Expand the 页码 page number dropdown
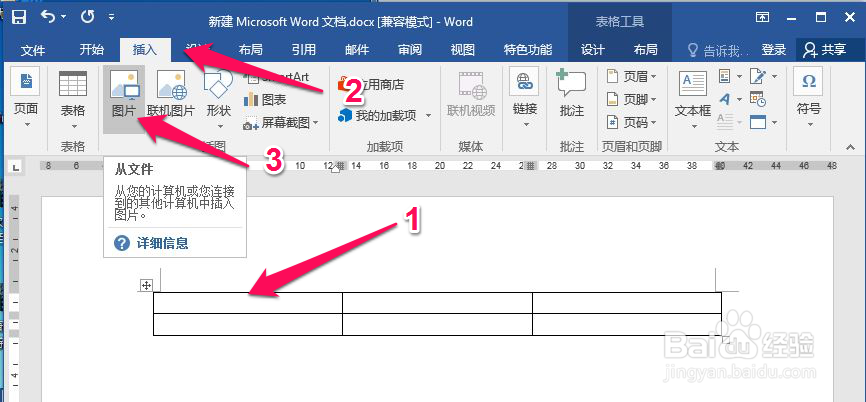This screenshot has width=866, height=402. [654, 122]
